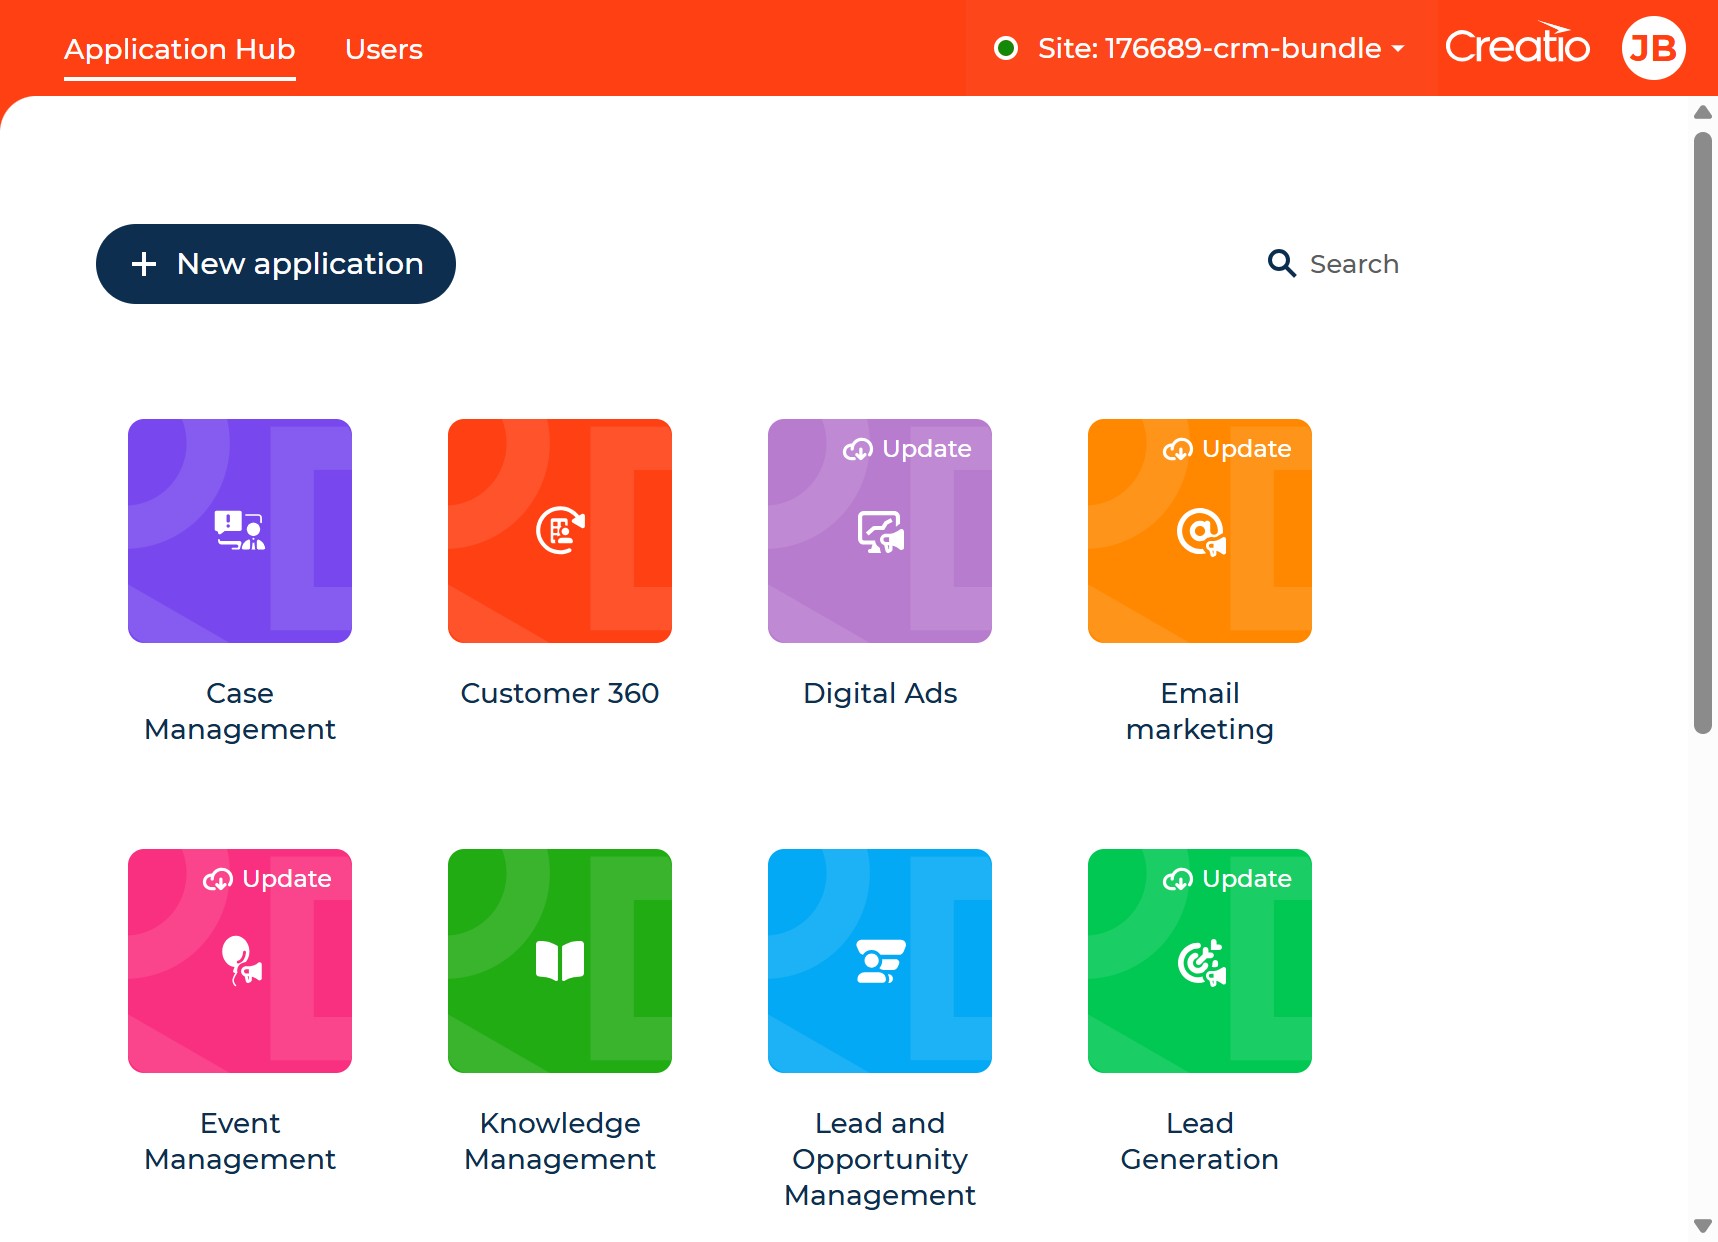Image resolution: width=1718 pixels, height=1242 pixels.
Task: Click the Lead Generation label
Action: click(x=1200, y=1141)
